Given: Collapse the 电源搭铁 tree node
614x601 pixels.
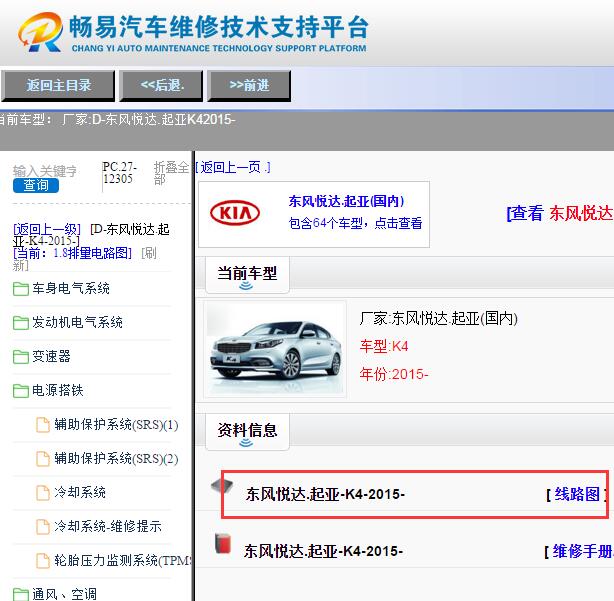Looking at the screenshot, I should click(58, 391).
